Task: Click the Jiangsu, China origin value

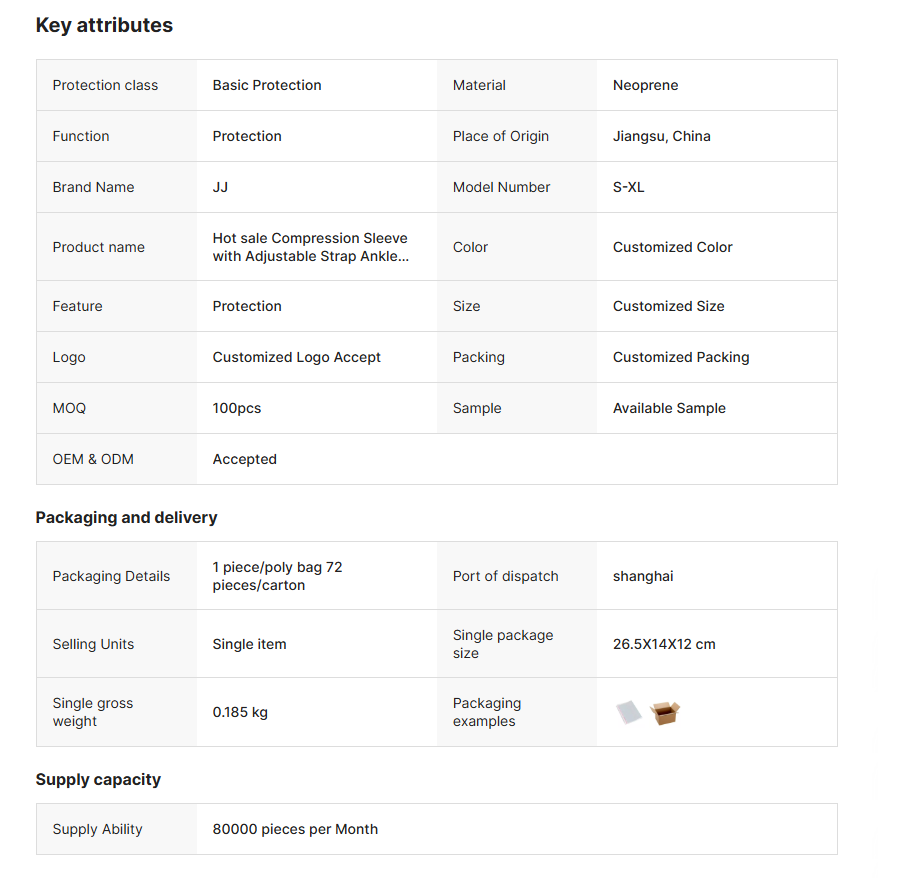Action: click(x=661, y=136)
